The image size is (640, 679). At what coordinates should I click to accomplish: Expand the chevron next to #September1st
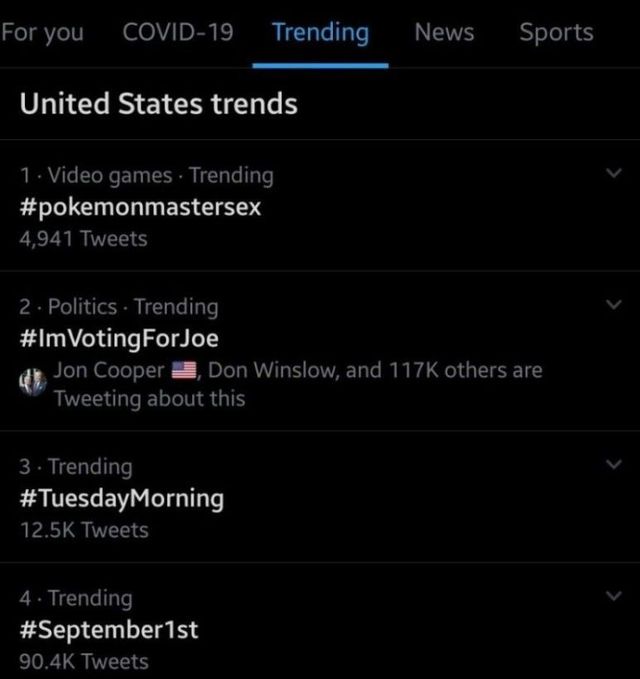click(614, 596)
